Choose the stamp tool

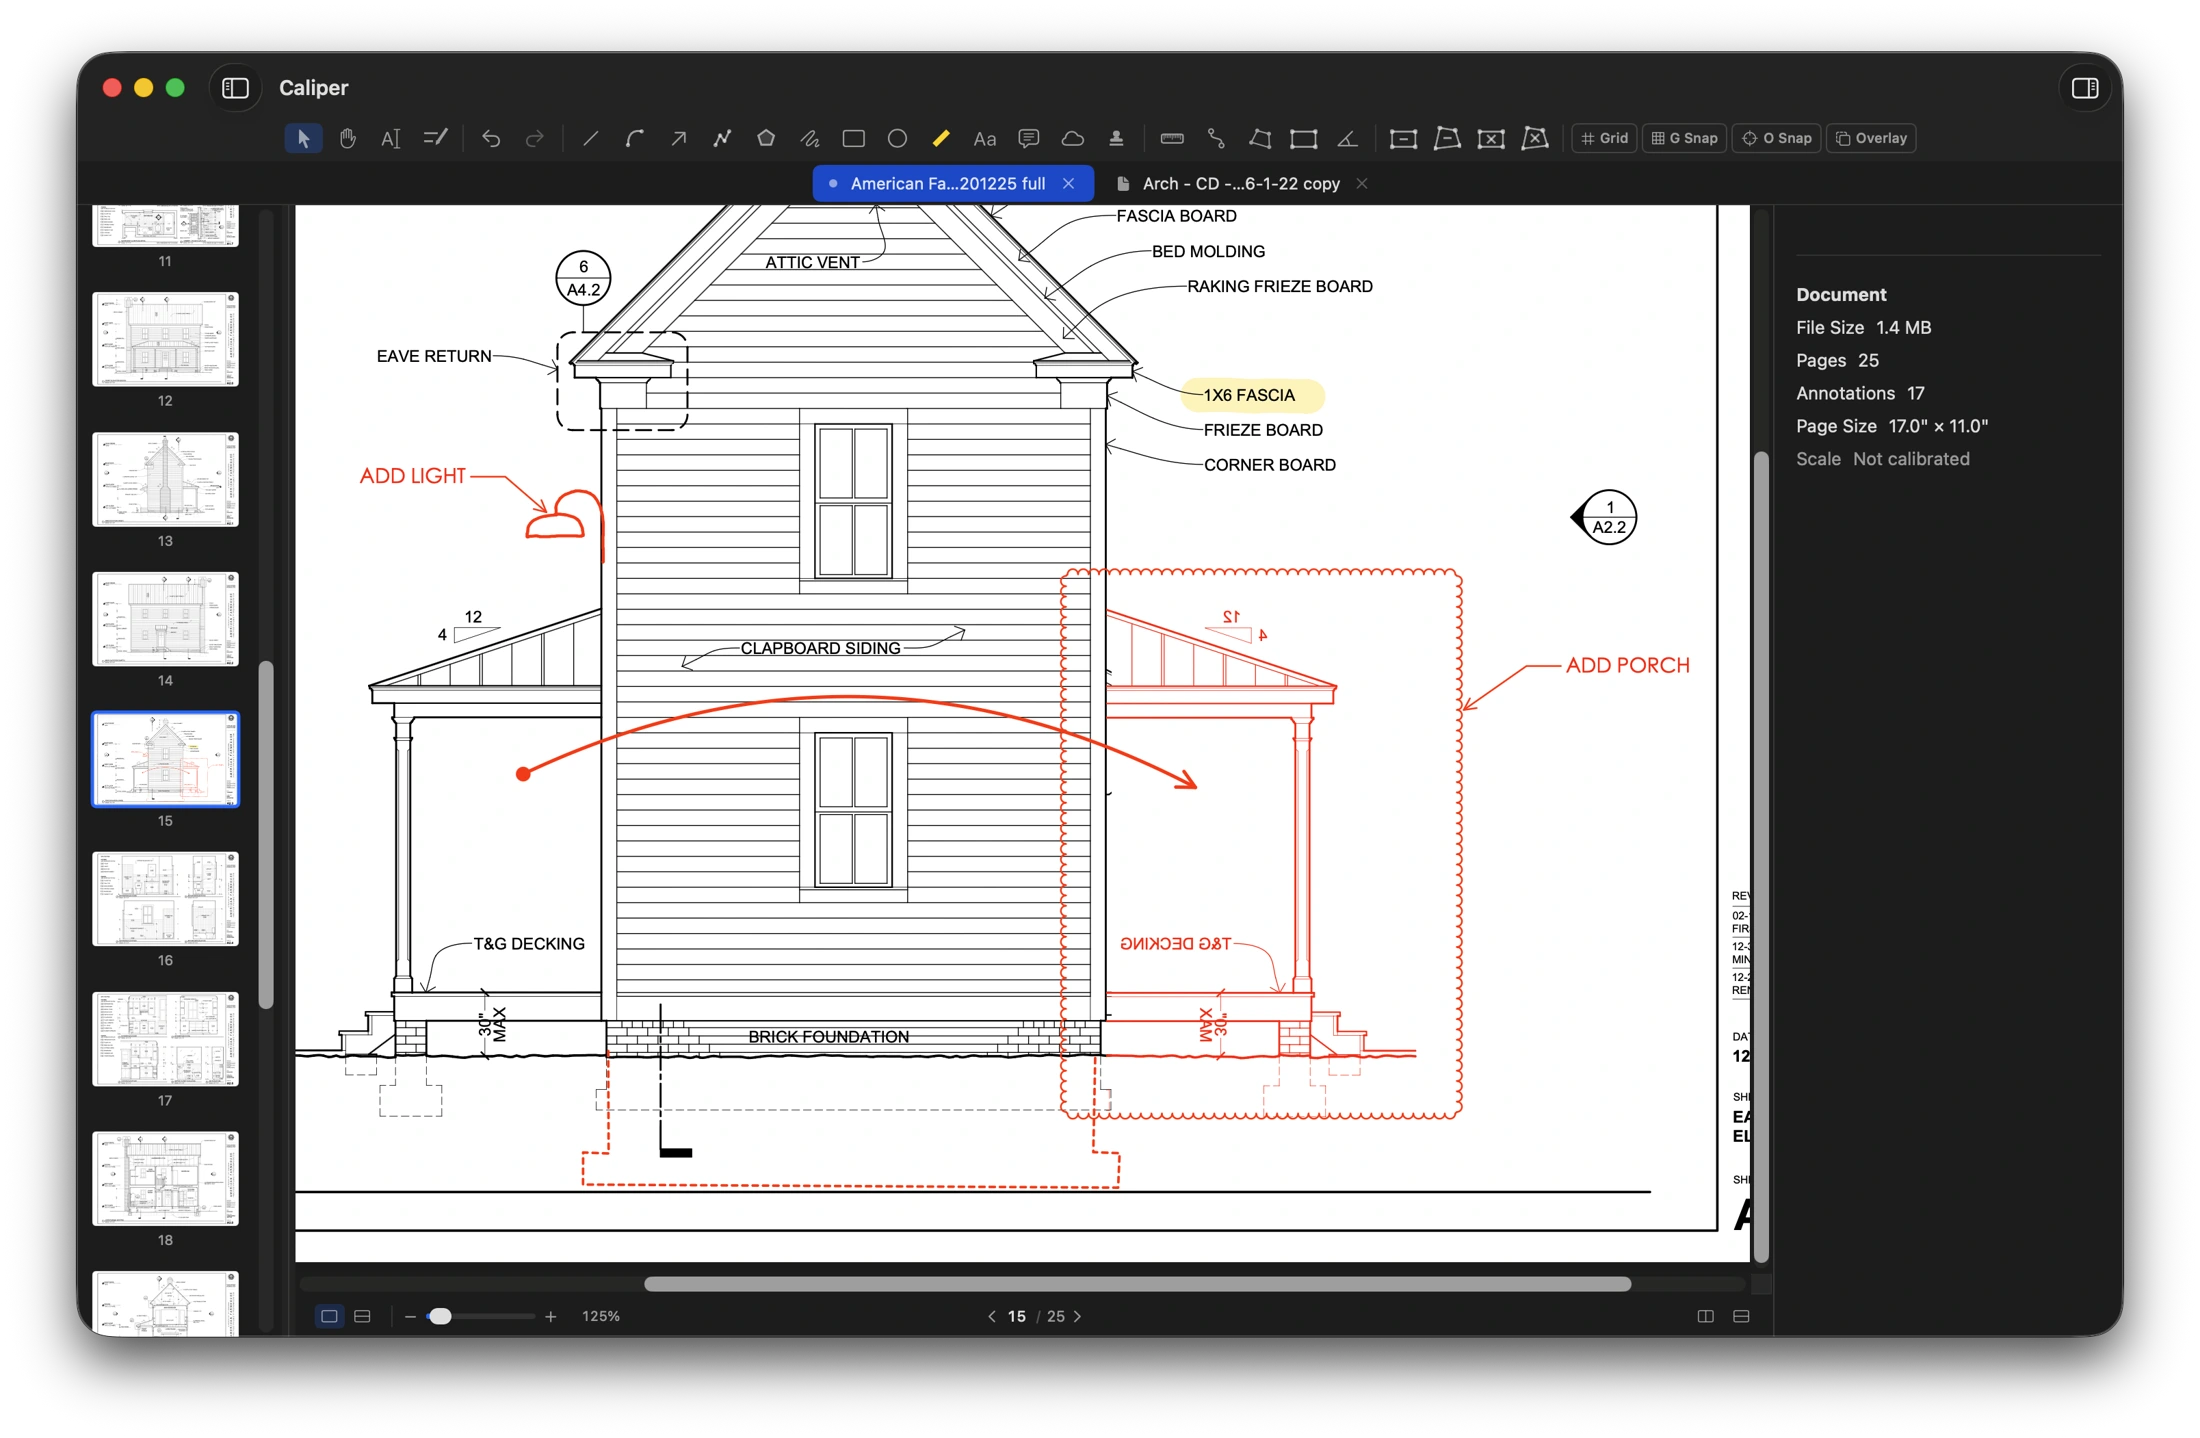tap(1117, 138)
